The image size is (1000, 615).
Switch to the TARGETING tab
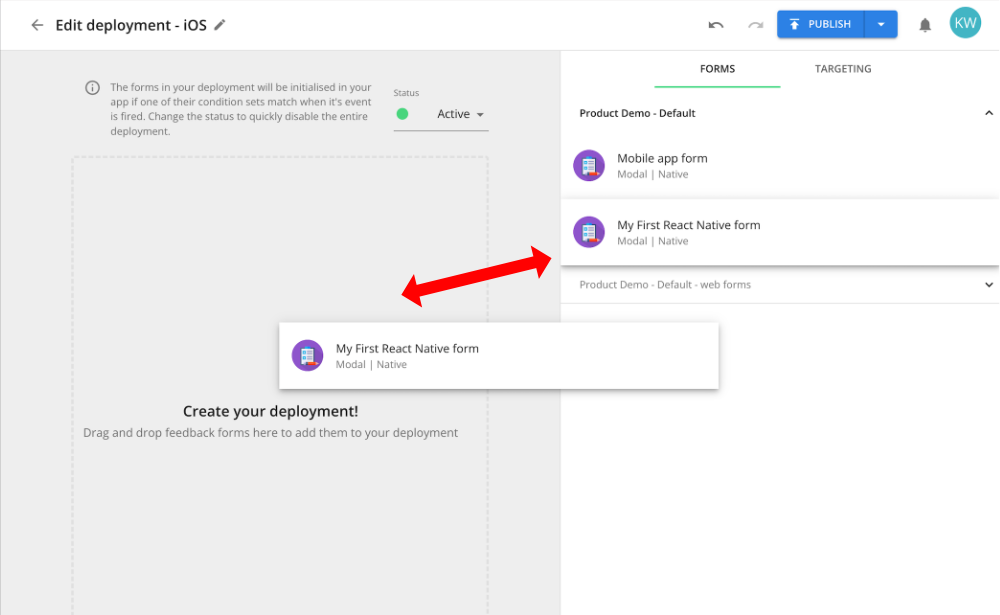[843, 69]
